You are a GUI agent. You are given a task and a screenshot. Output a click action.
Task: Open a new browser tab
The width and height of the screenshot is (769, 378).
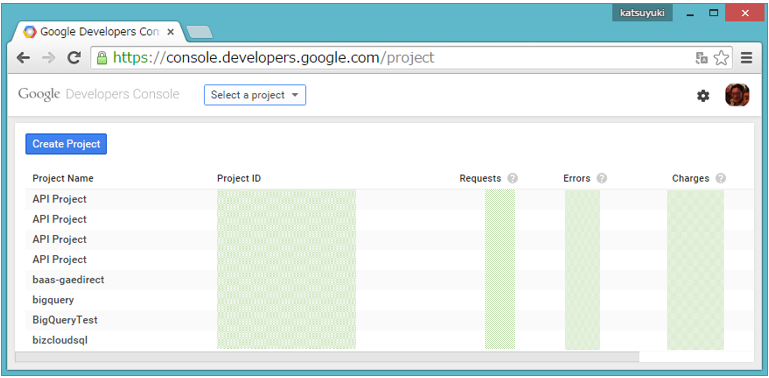coord(199,32)
